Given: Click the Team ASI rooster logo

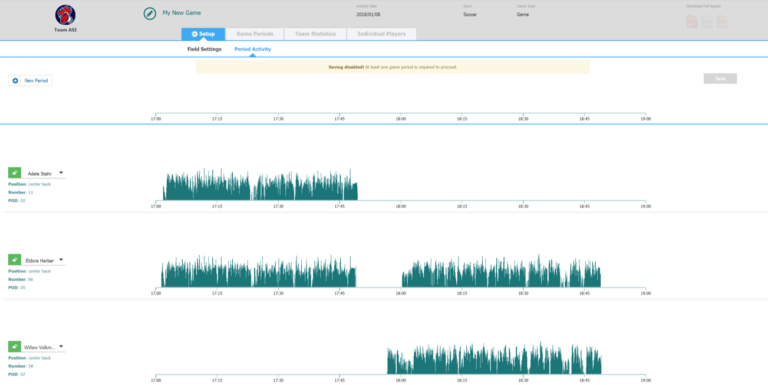Looking at the screenshot, I should coord(65,15).
